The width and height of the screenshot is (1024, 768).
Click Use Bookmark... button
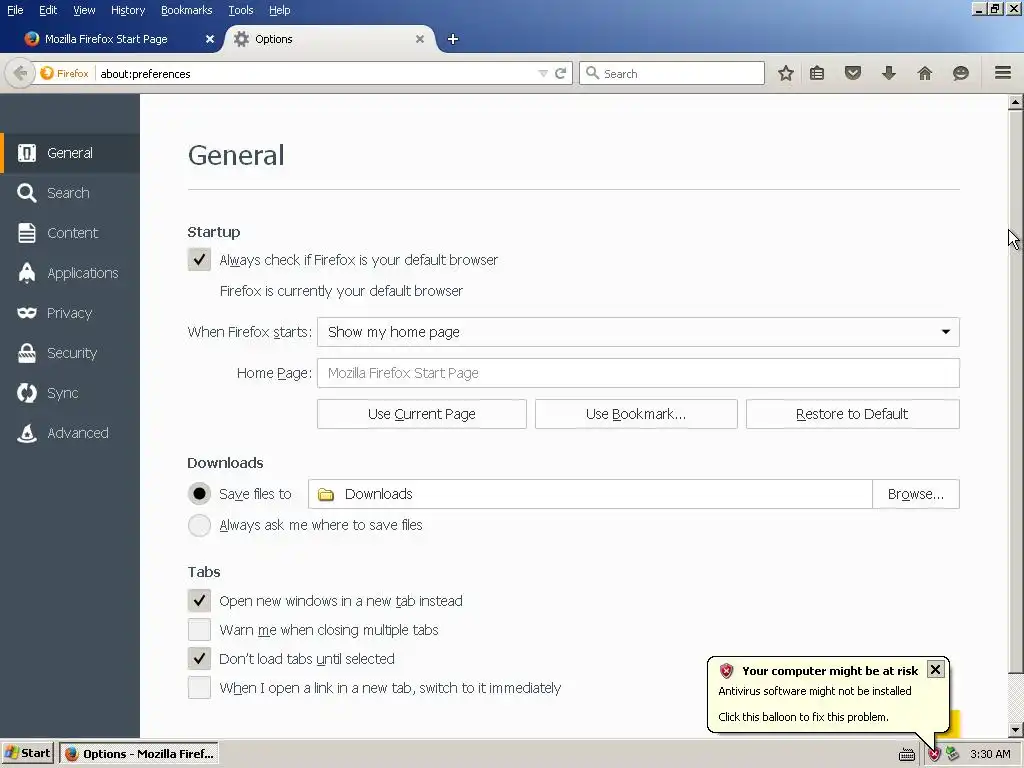pos(636,414)
